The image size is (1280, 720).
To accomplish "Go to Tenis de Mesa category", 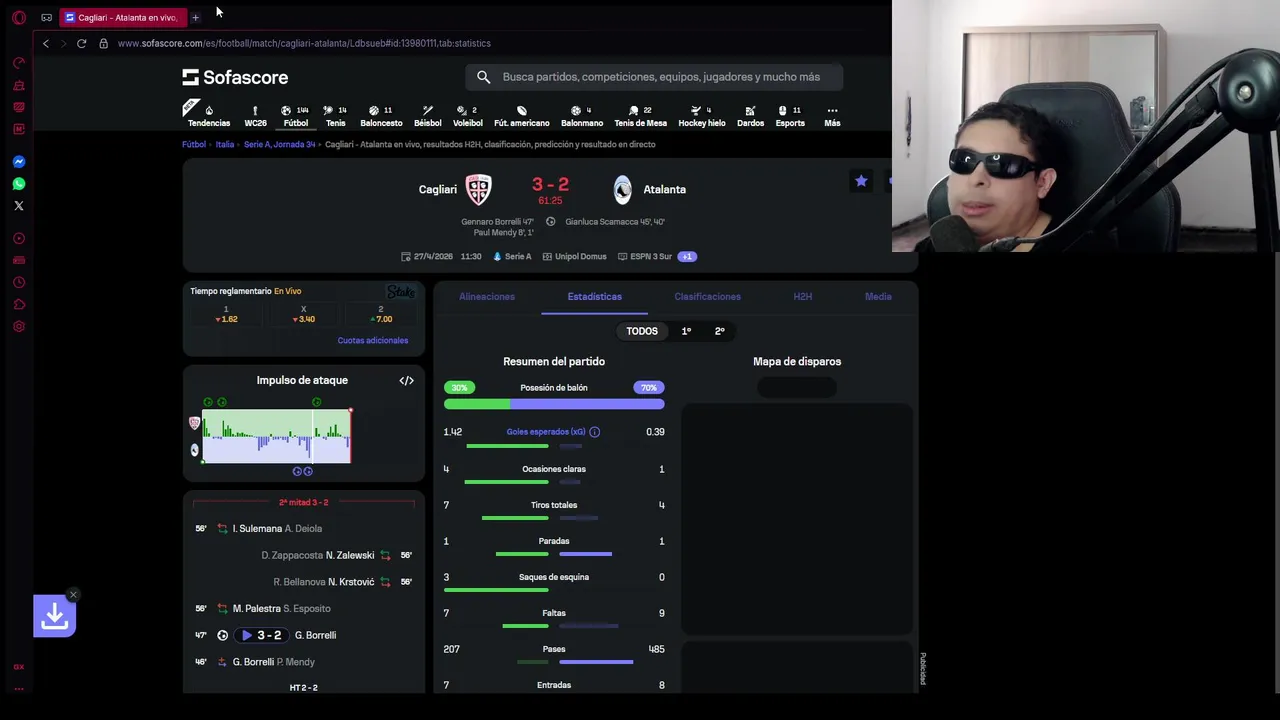I will click(640, 116).
